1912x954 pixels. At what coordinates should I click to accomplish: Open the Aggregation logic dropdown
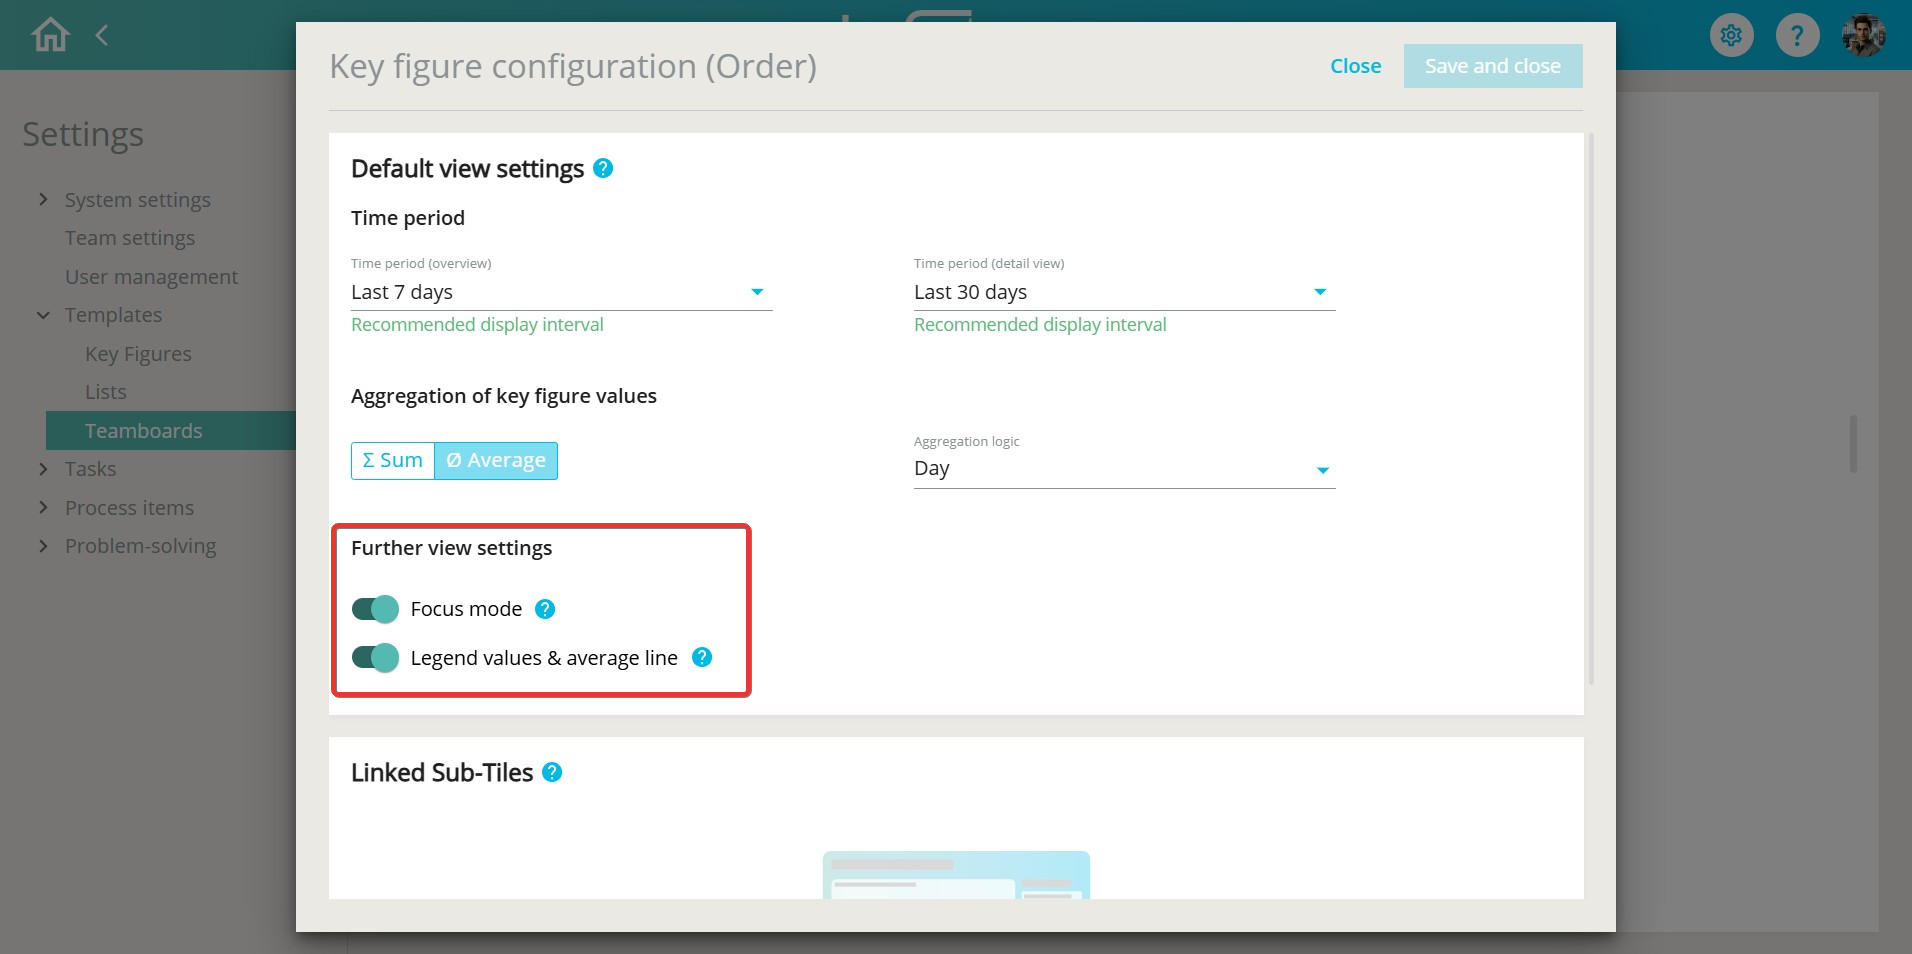pos(1123,469)
